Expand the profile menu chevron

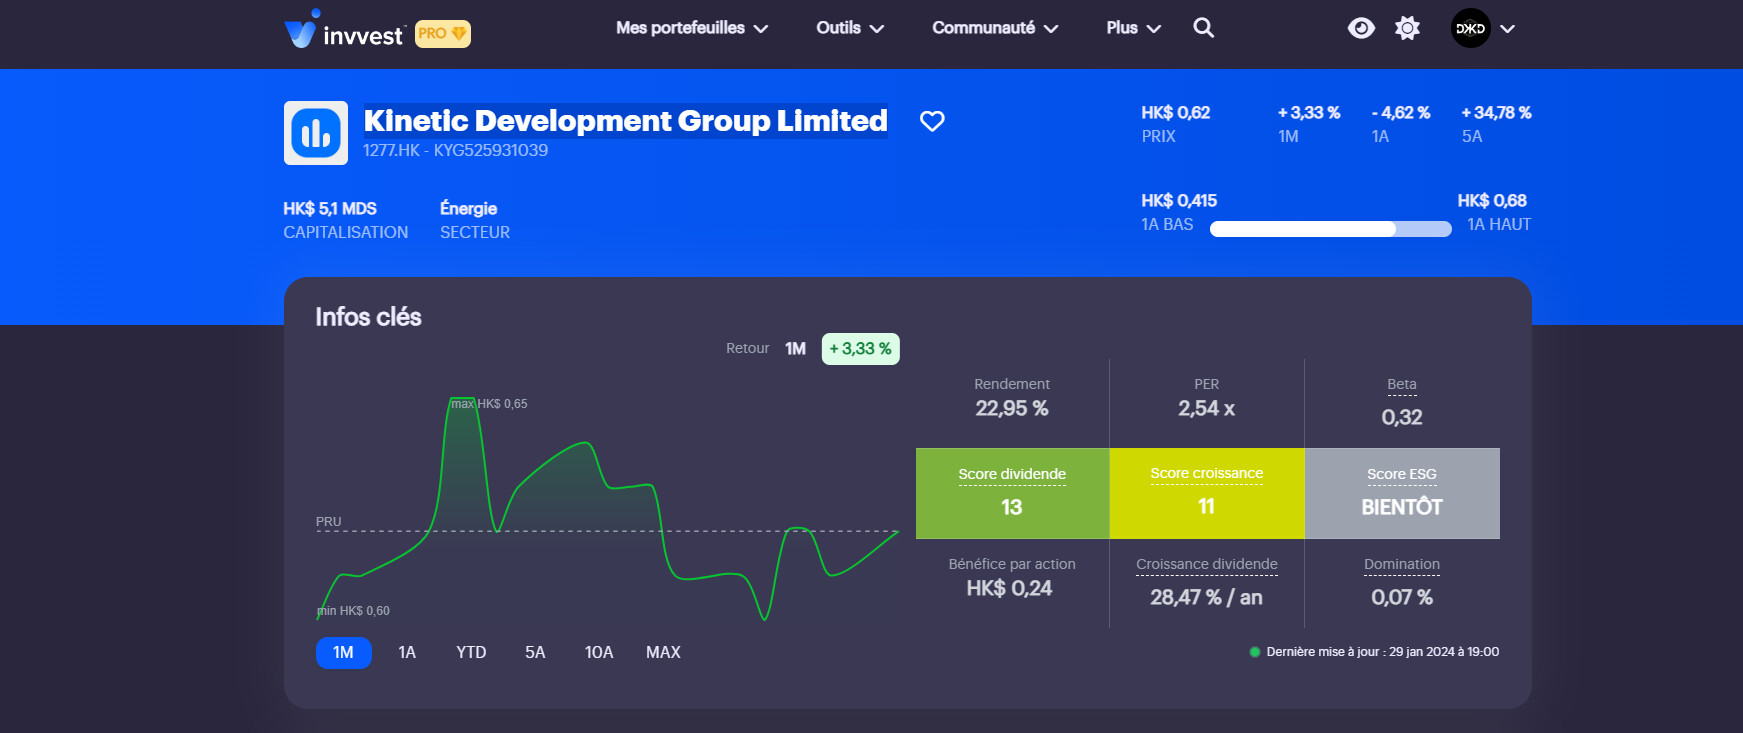point(1508,29)
